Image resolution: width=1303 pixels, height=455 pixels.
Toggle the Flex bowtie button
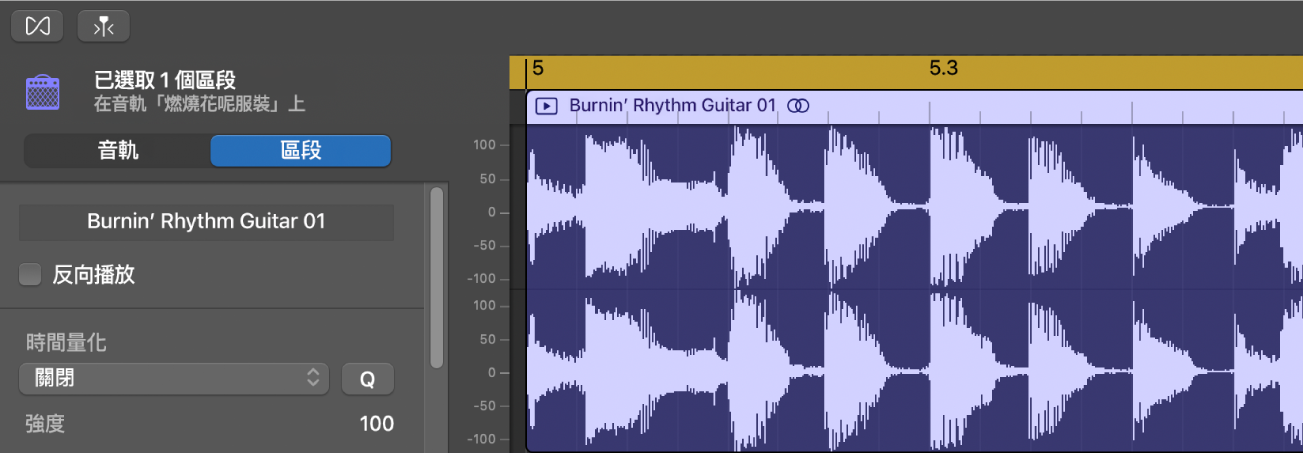tap(37, 26)
